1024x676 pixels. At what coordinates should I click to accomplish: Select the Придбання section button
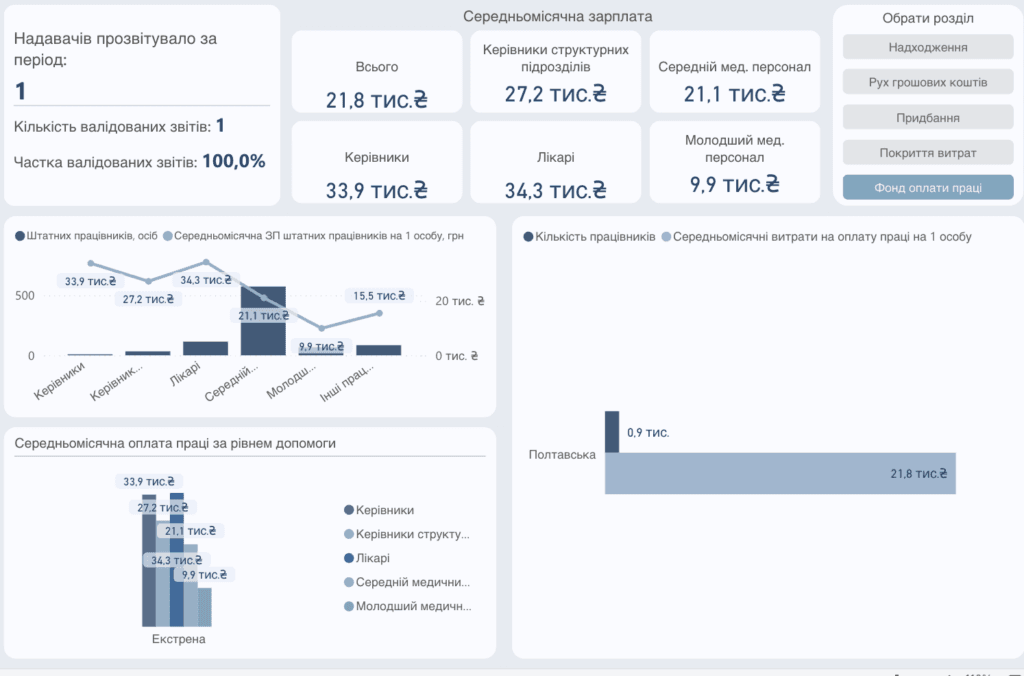coord(927,118)
